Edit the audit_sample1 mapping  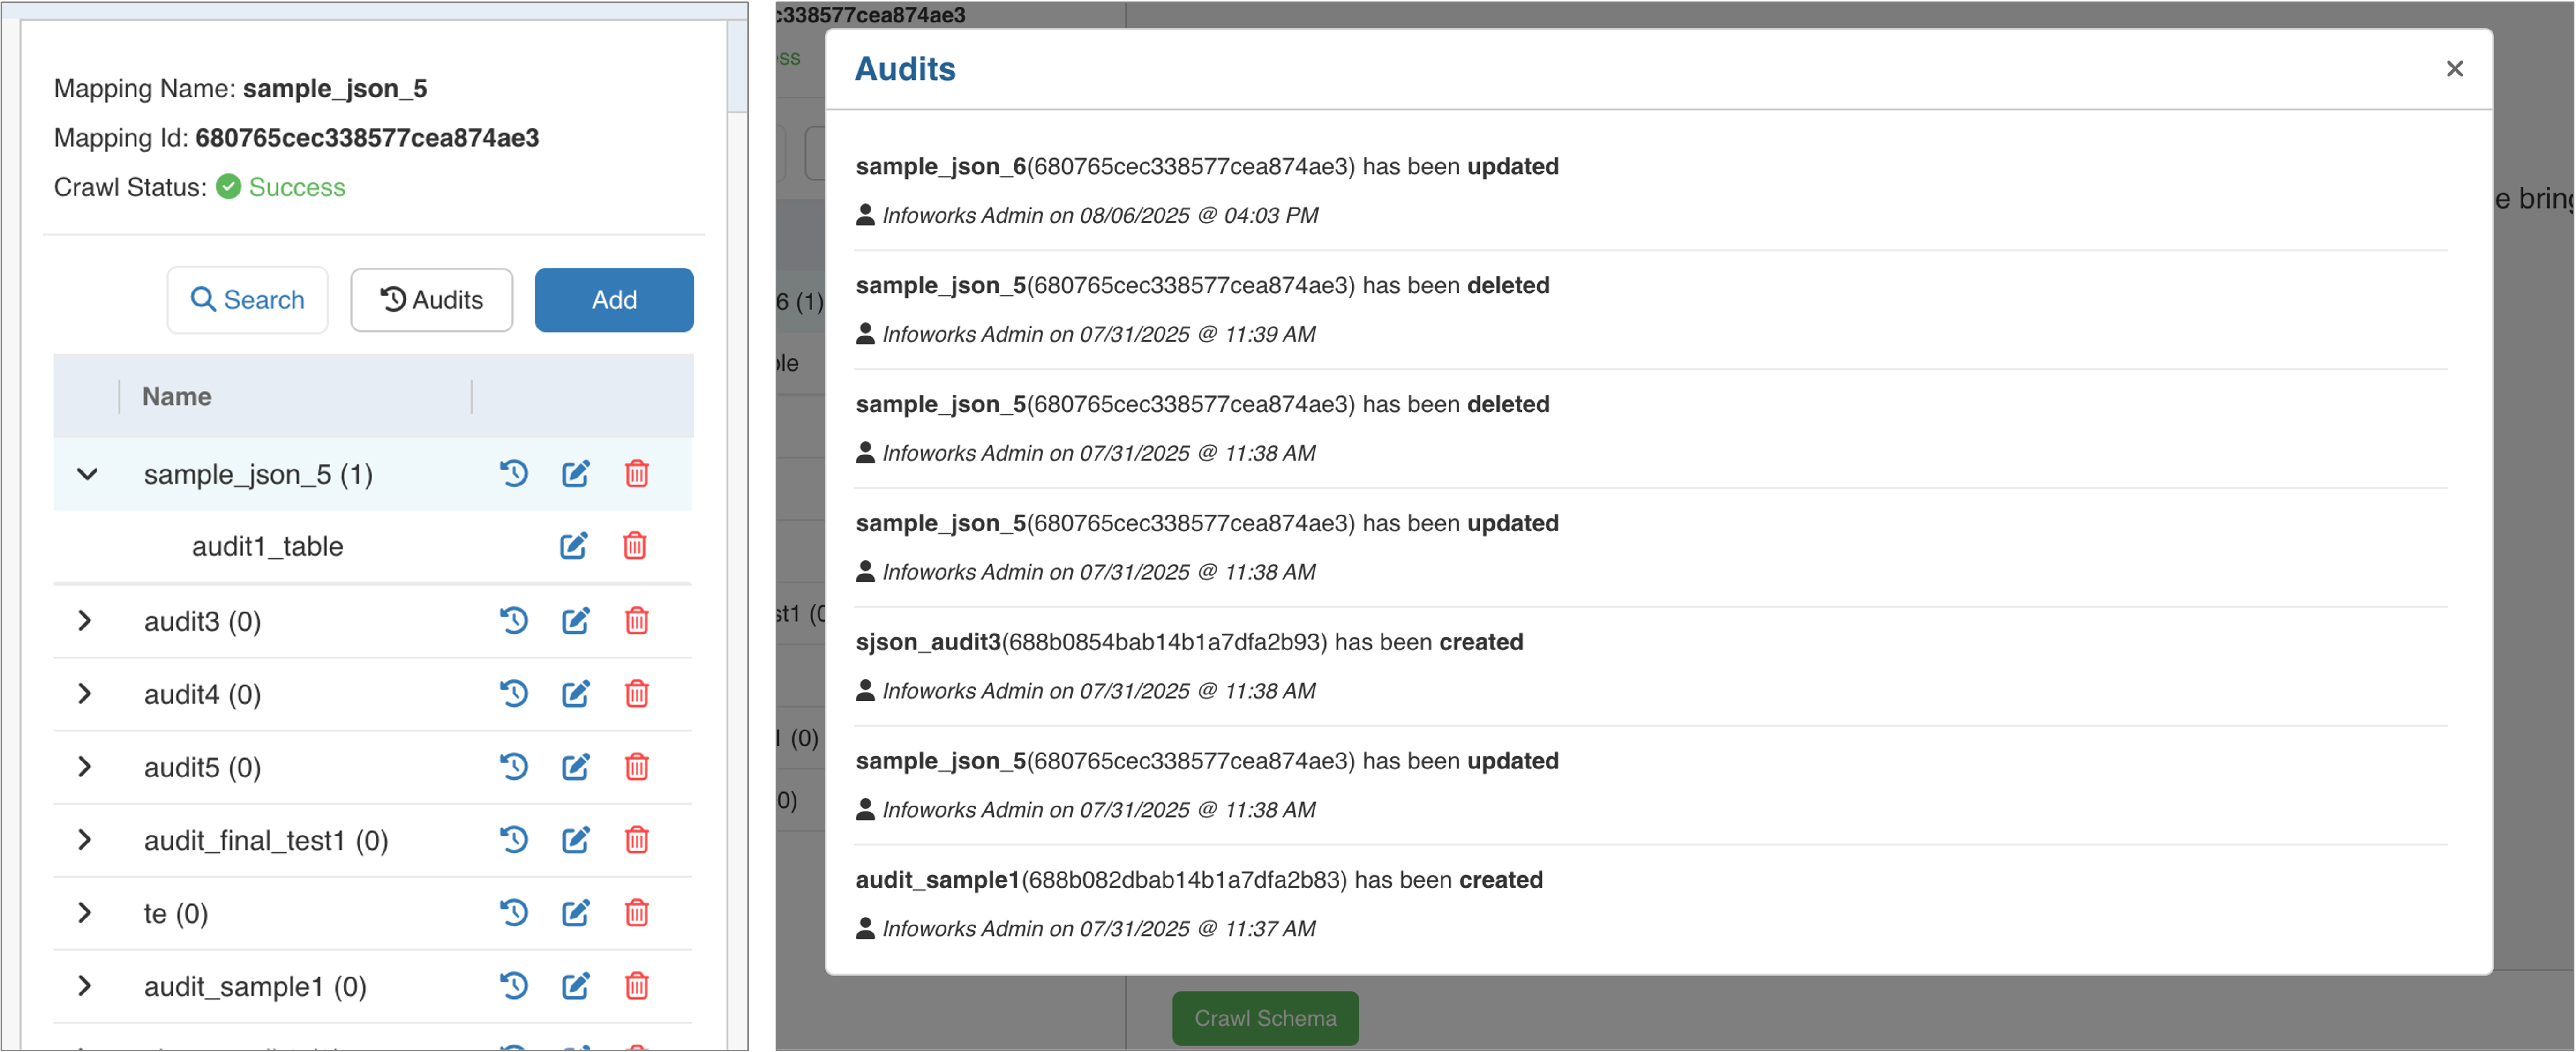point(575,986)
